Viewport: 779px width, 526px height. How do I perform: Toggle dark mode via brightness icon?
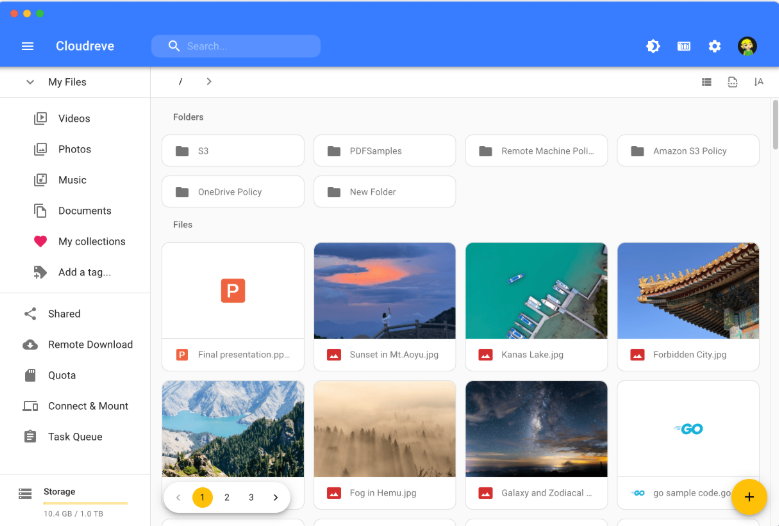click(x=653, y=46)
